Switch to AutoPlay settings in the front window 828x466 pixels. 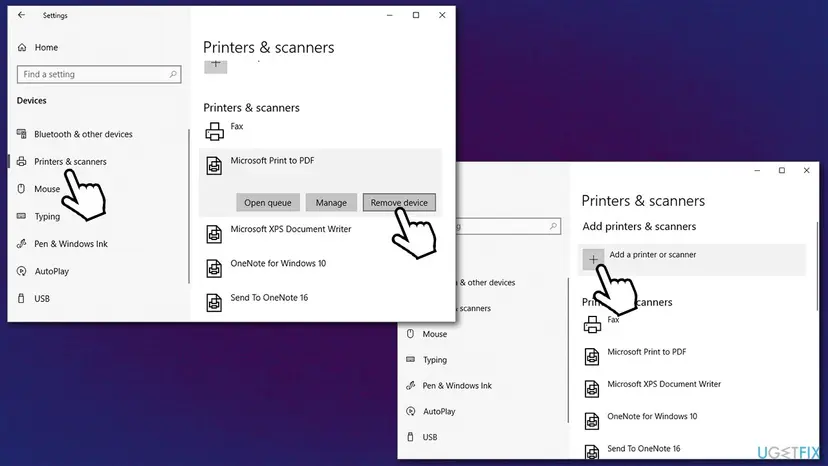click(52, 272)
